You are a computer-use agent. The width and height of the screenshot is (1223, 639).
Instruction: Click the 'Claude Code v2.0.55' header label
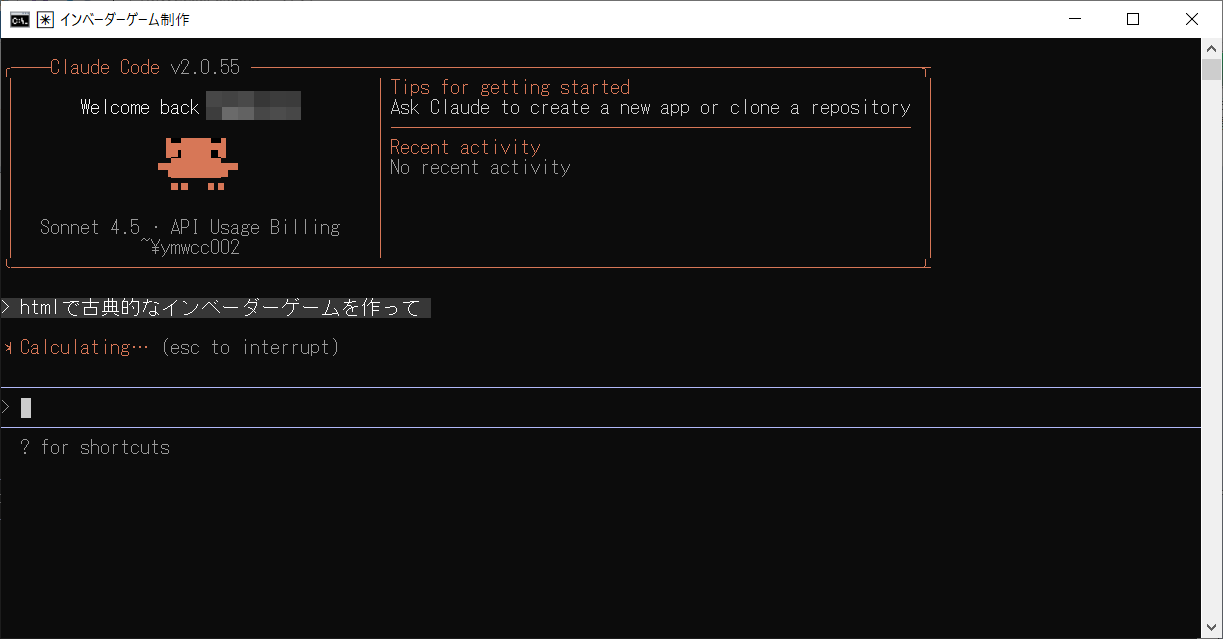tap(145, 68)
